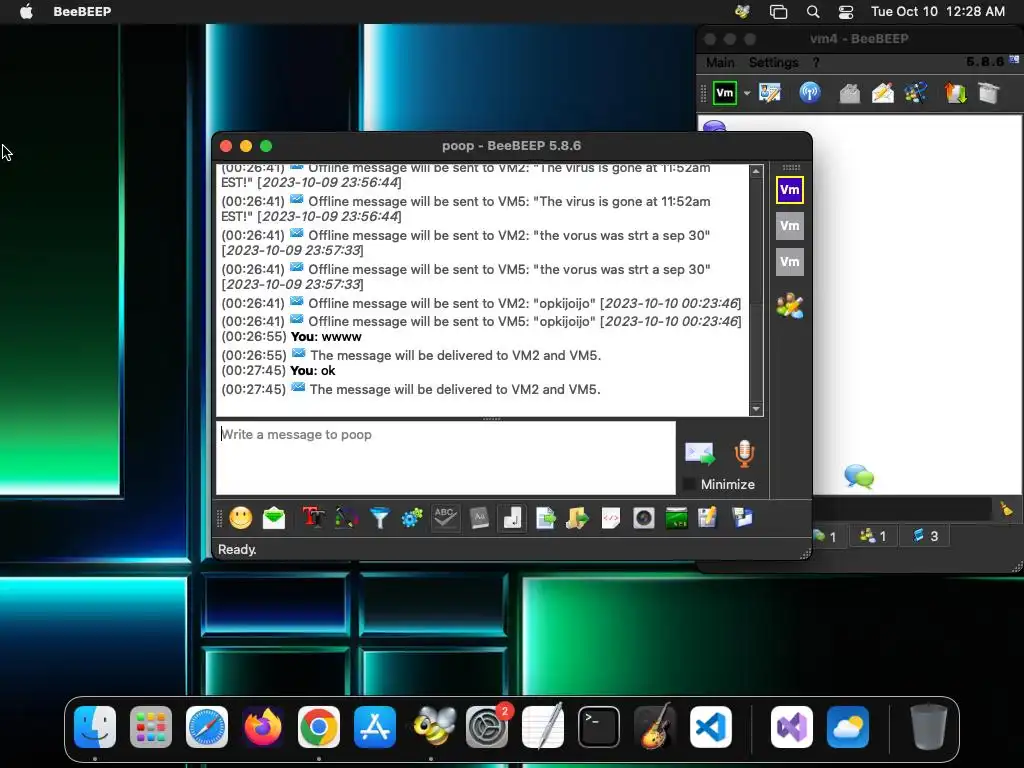
Task: Open the Main menu in vm4 window
Action: point(720,63)
